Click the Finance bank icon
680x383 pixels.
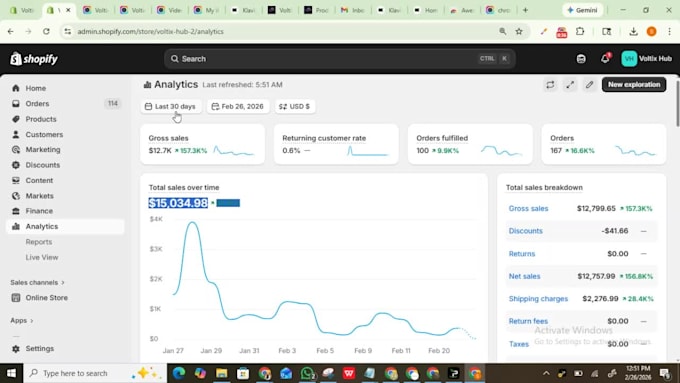(16, 211)
